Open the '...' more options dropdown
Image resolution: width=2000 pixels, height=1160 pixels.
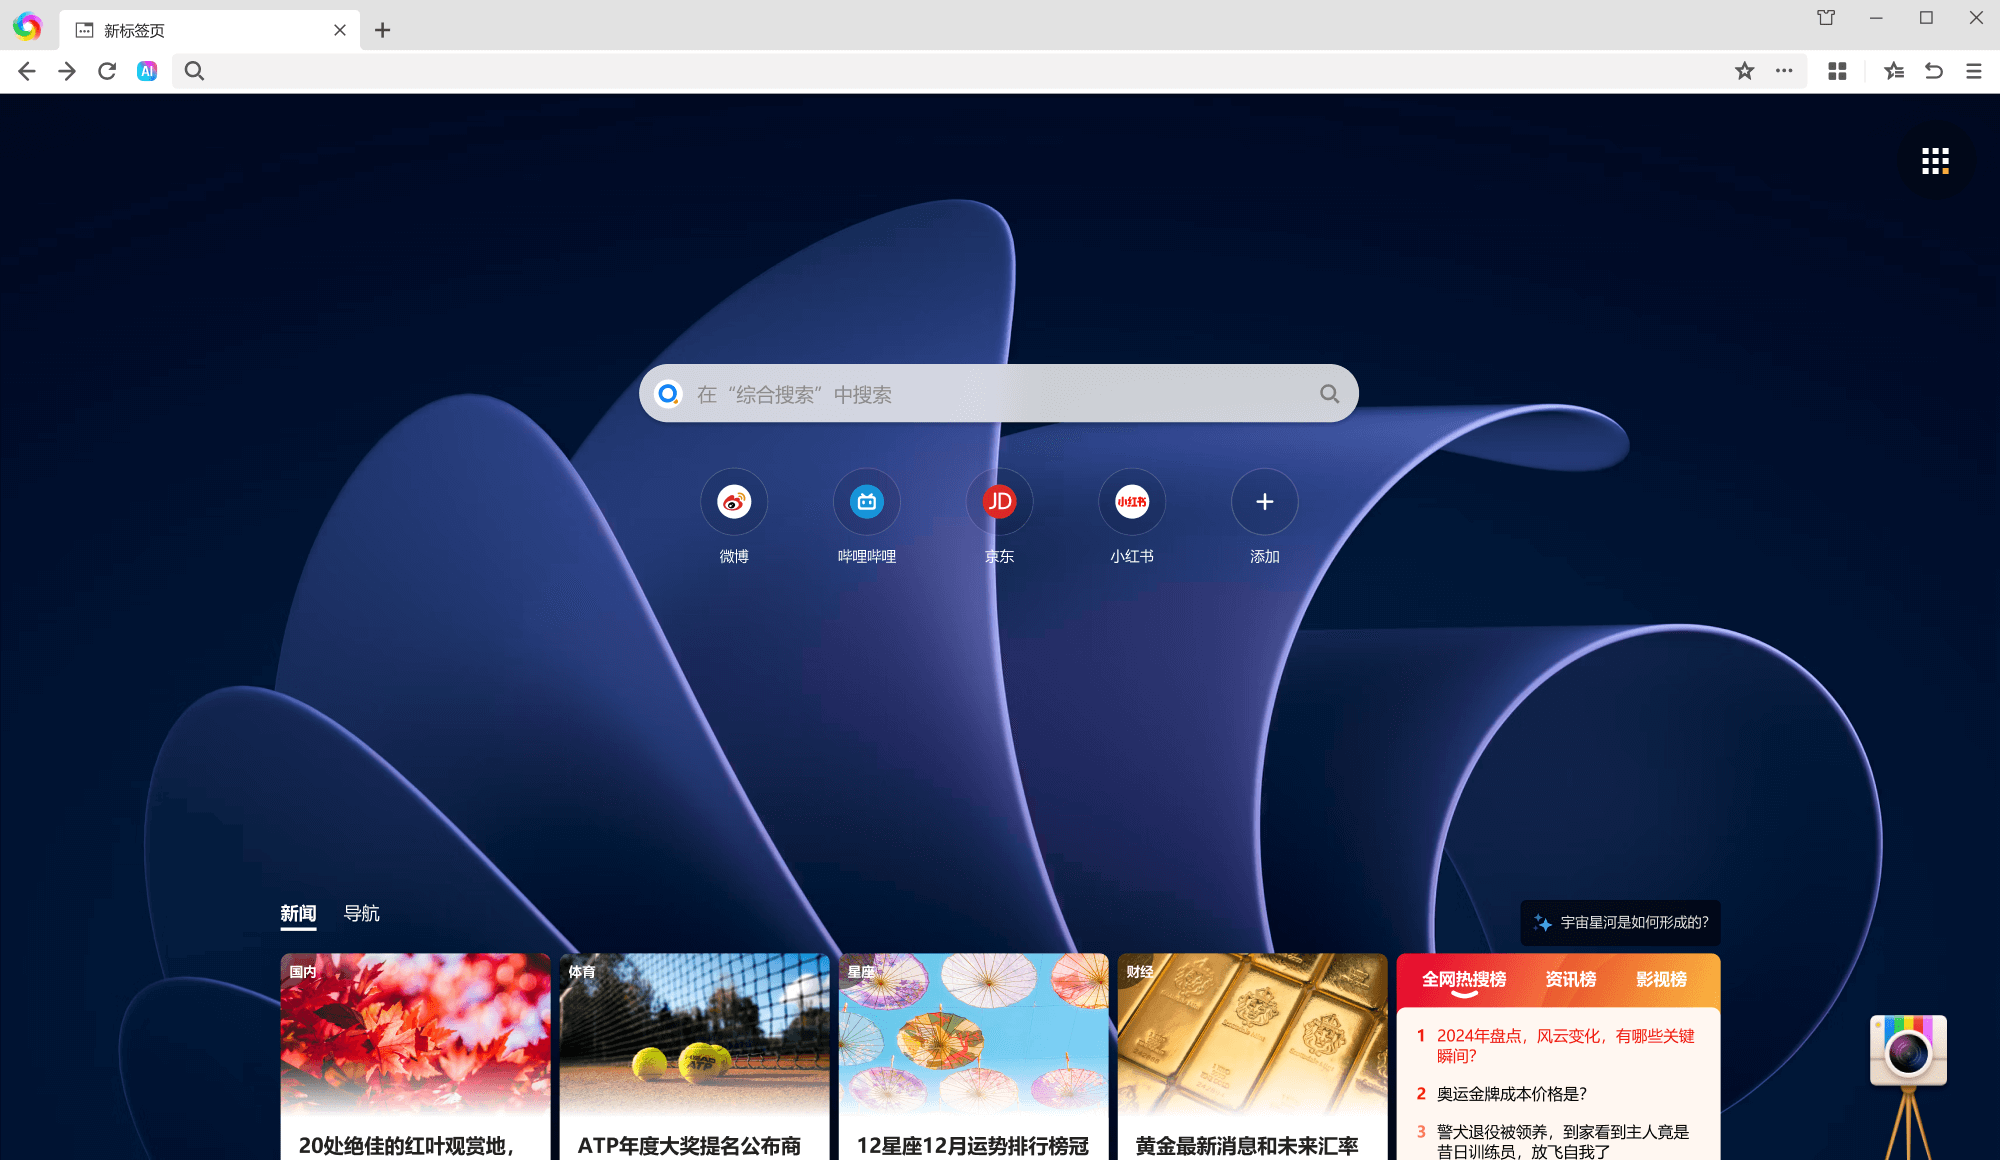[1784, 71]
